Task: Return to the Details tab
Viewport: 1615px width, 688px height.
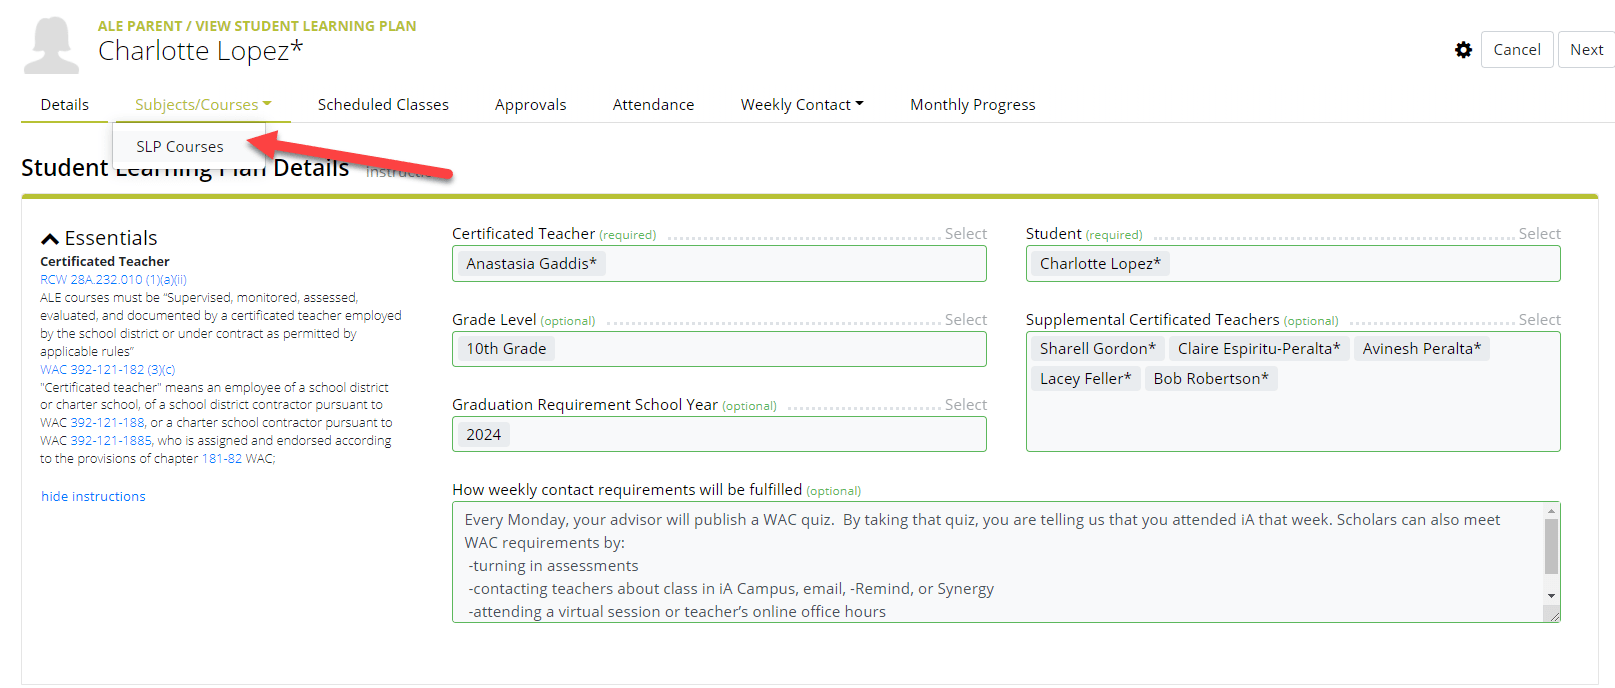Action: pos(64,103)
